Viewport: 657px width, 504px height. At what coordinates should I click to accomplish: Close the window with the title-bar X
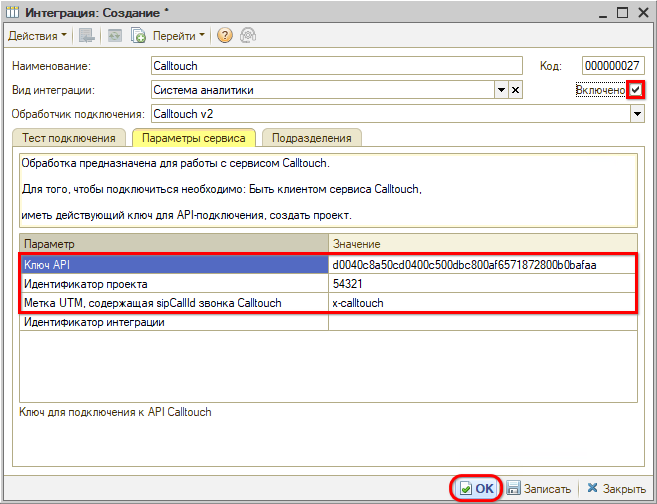tap(643, 13)
